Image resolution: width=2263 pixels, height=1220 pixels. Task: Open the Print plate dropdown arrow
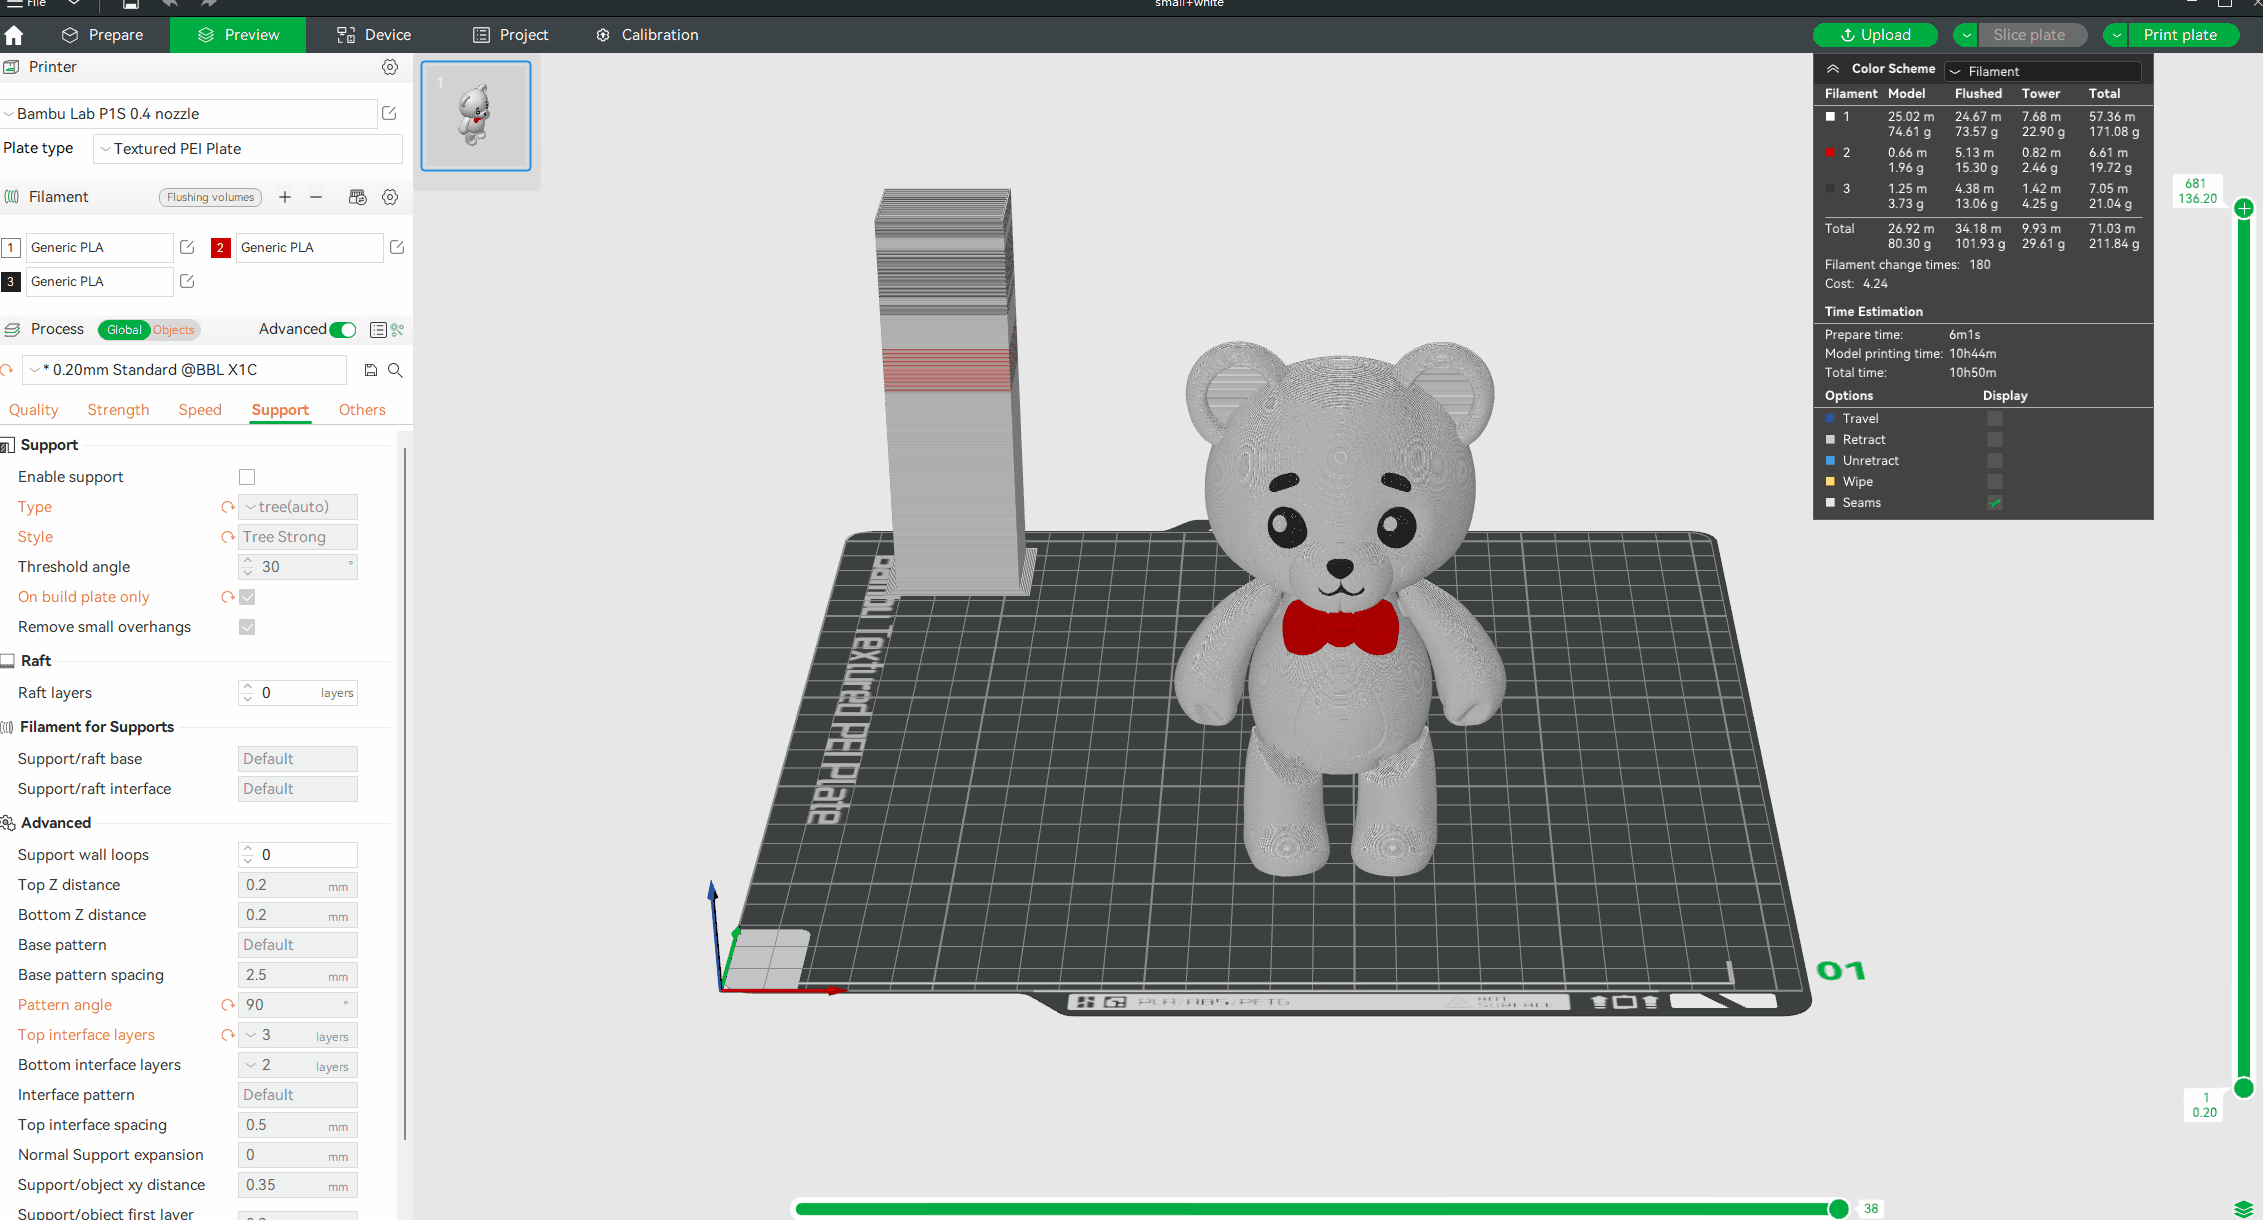(2116, 35)
